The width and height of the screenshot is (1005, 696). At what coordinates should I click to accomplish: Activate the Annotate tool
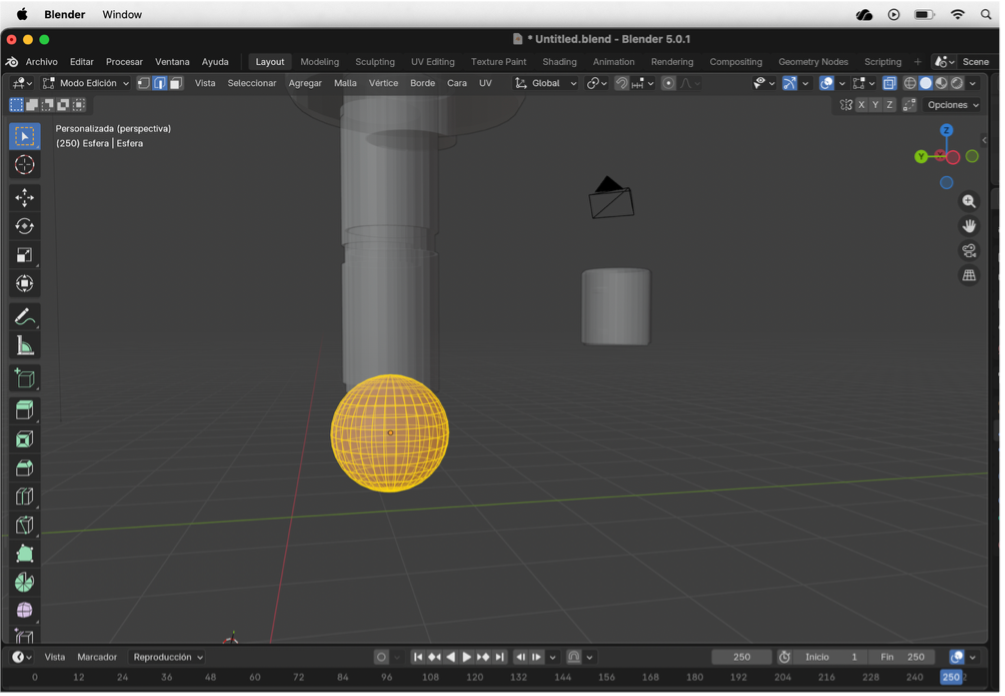pyautogui.click(x=24, y=320)
